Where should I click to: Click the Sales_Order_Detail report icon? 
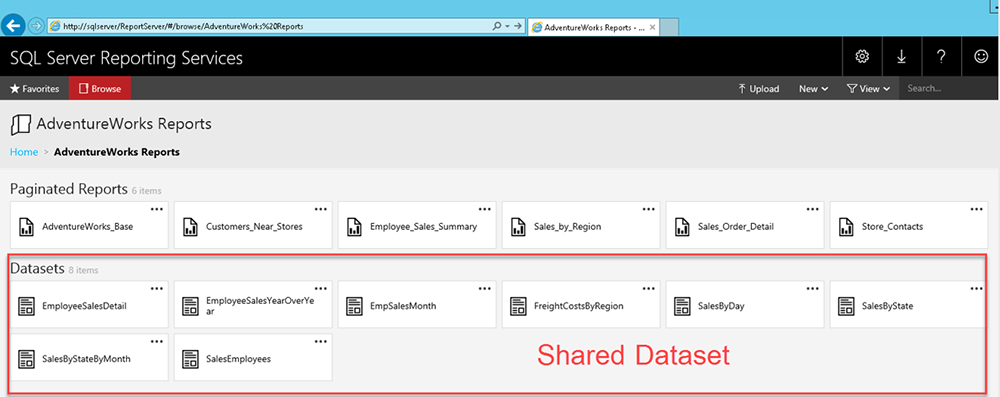(682, 227)
